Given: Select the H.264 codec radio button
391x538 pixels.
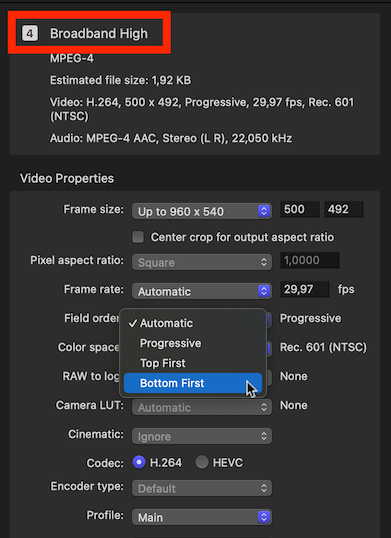Looking at the screenshot, I should tap(139, 463).
